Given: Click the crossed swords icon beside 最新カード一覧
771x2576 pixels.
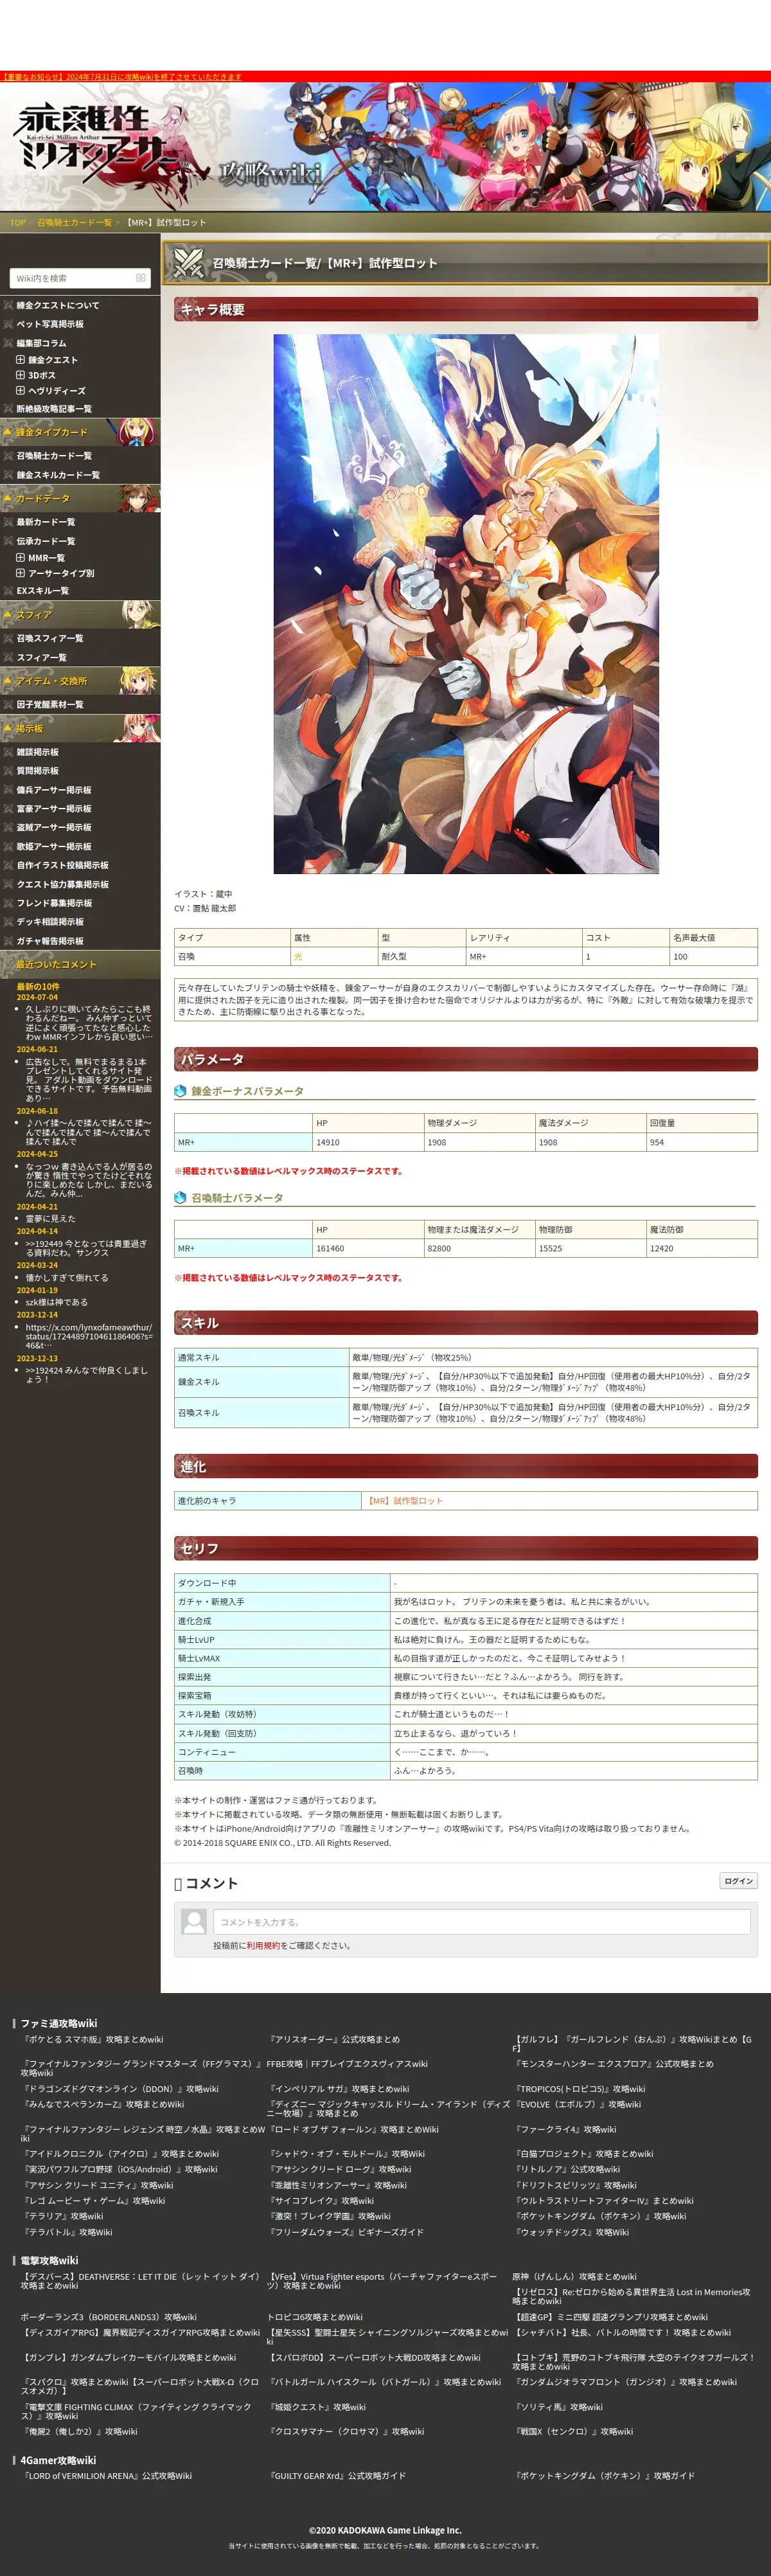Looking at the screenshot, I should click(x=8, y=522).
